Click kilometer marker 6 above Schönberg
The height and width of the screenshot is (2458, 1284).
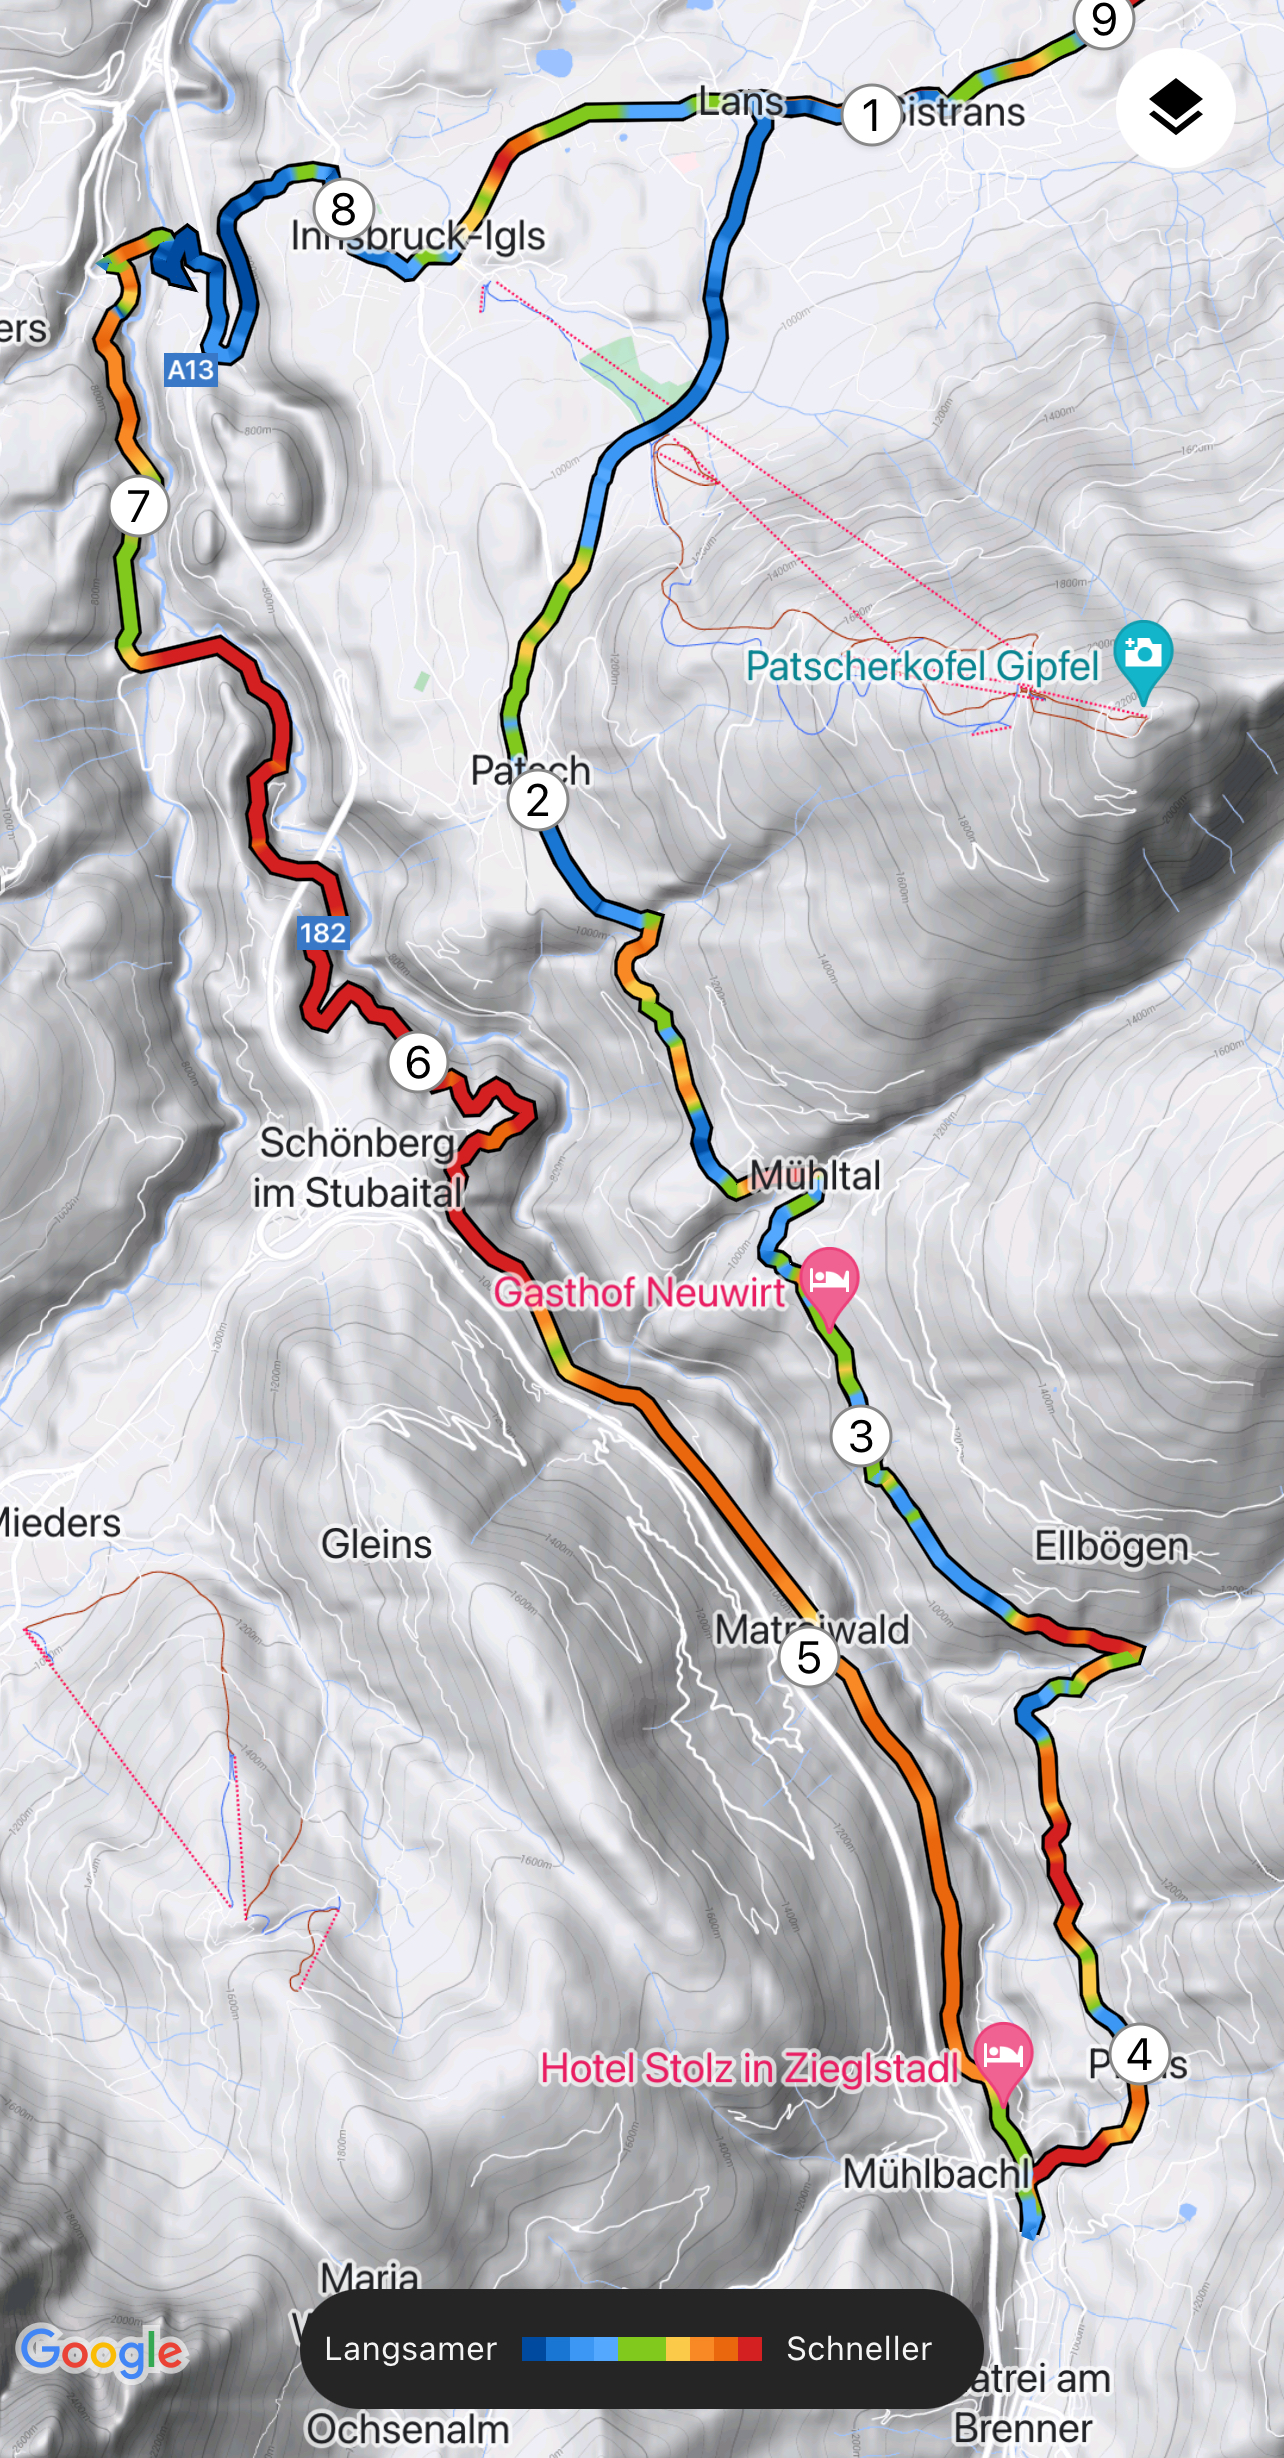click(x=418, y=1062)
